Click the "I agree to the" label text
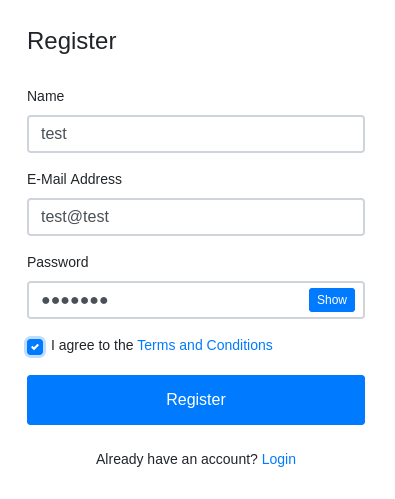 point(92,345)
